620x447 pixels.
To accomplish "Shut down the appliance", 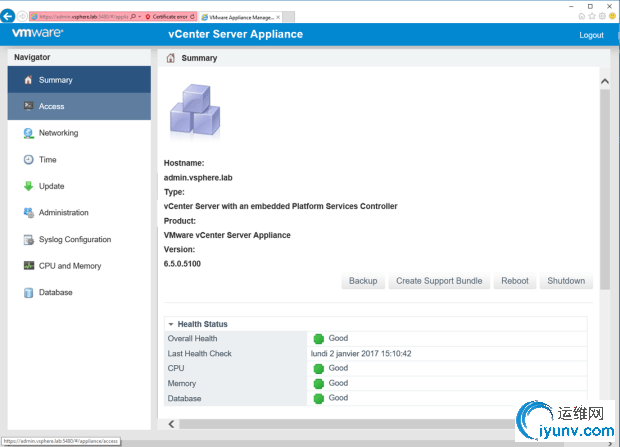I will point(566,281).
